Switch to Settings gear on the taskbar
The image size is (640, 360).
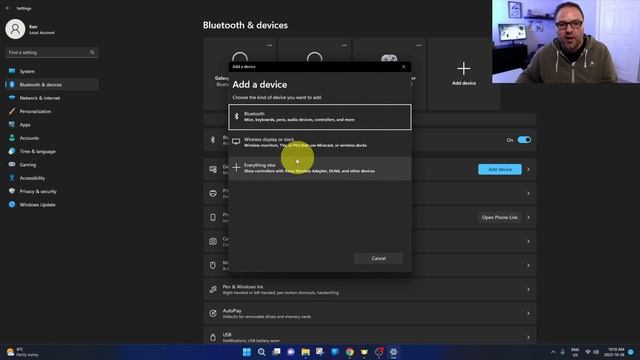393,352
